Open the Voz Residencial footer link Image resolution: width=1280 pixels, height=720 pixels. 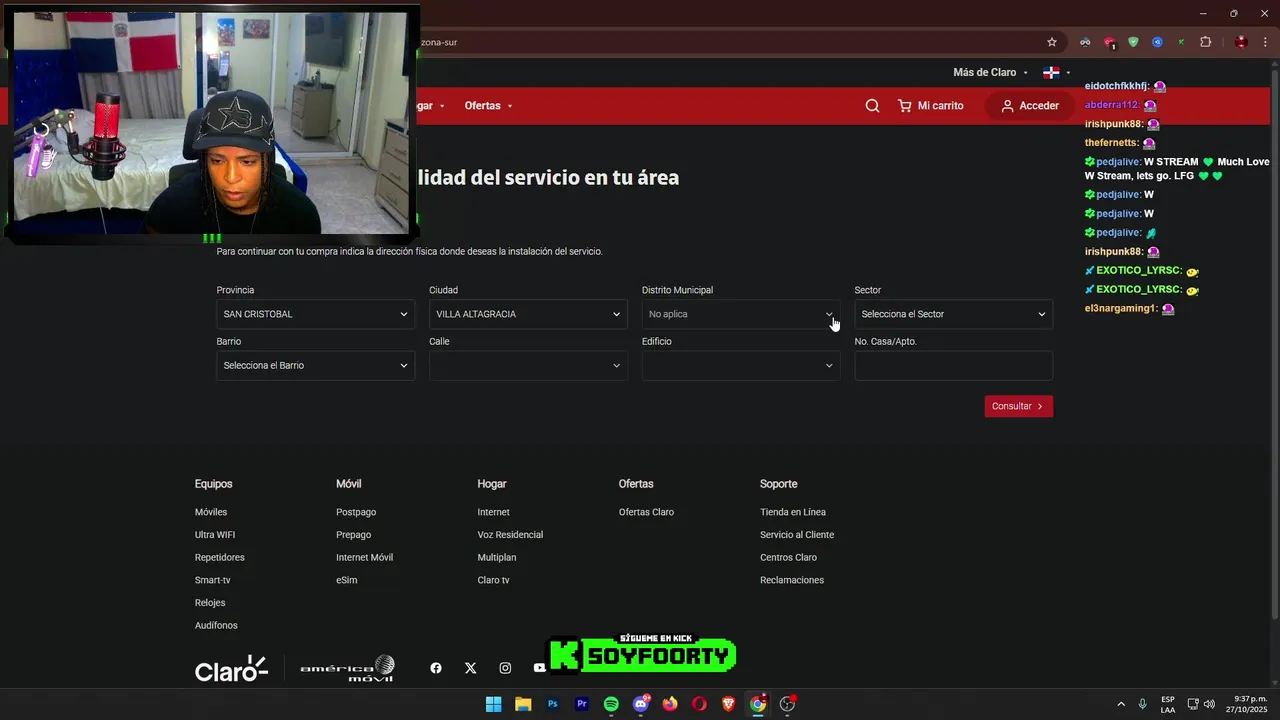coord(511,535)
